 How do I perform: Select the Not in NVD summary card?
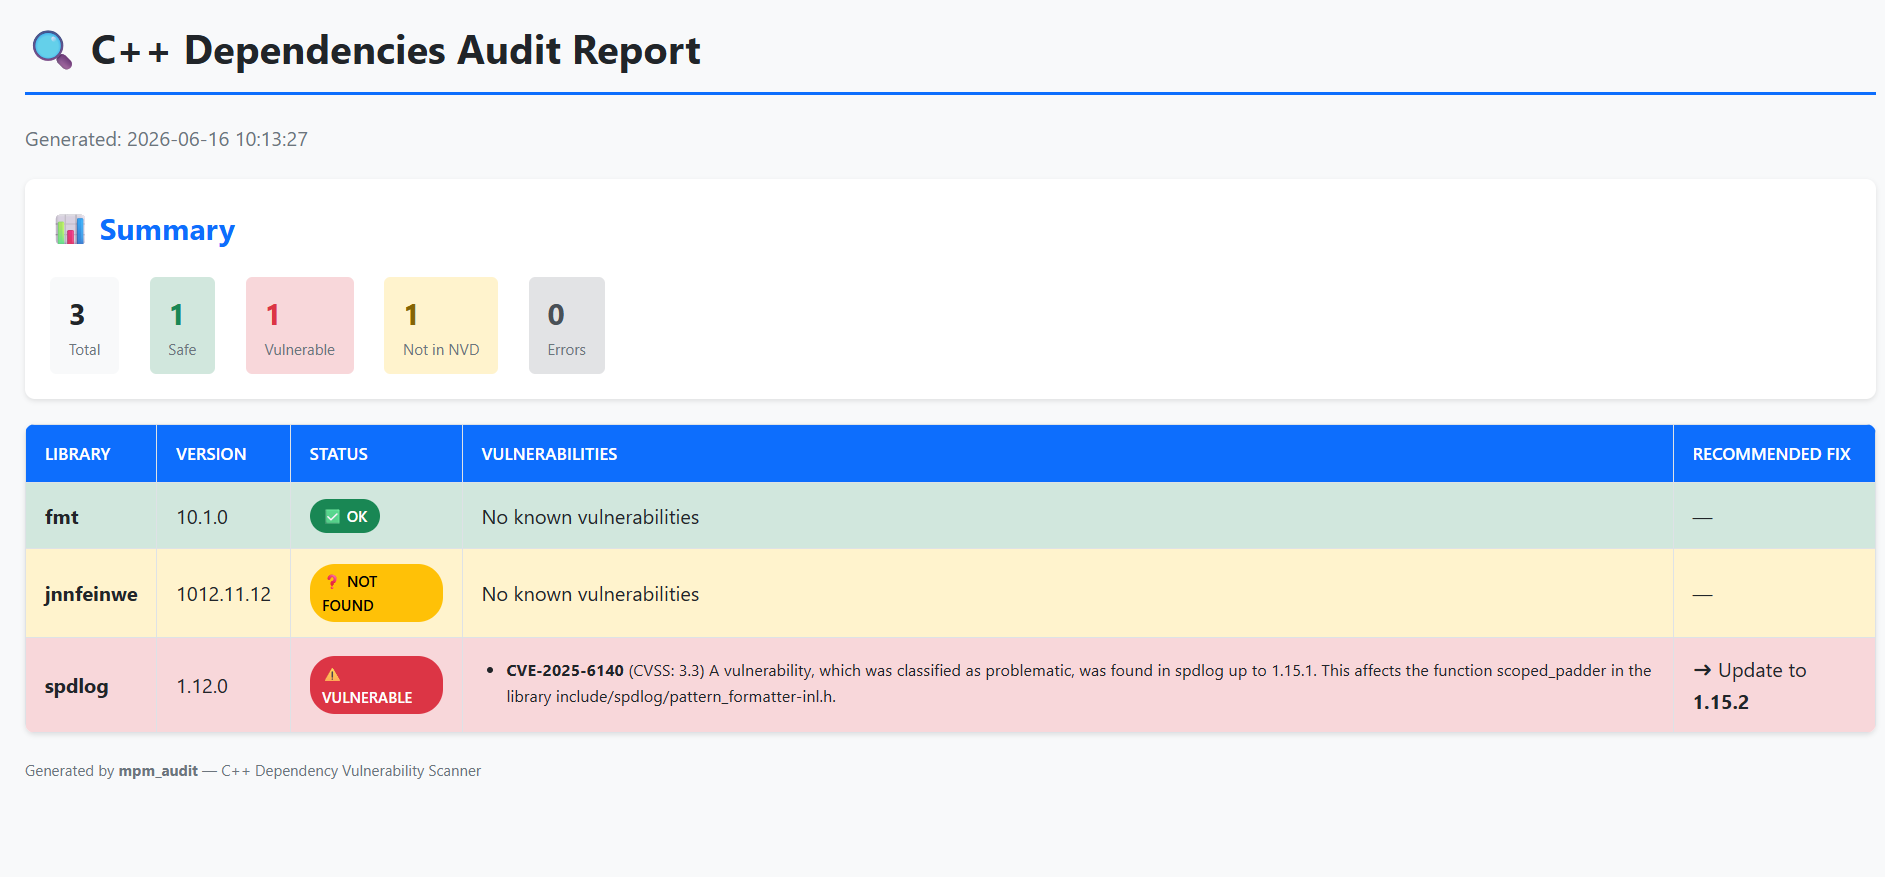tap(441, 325)
